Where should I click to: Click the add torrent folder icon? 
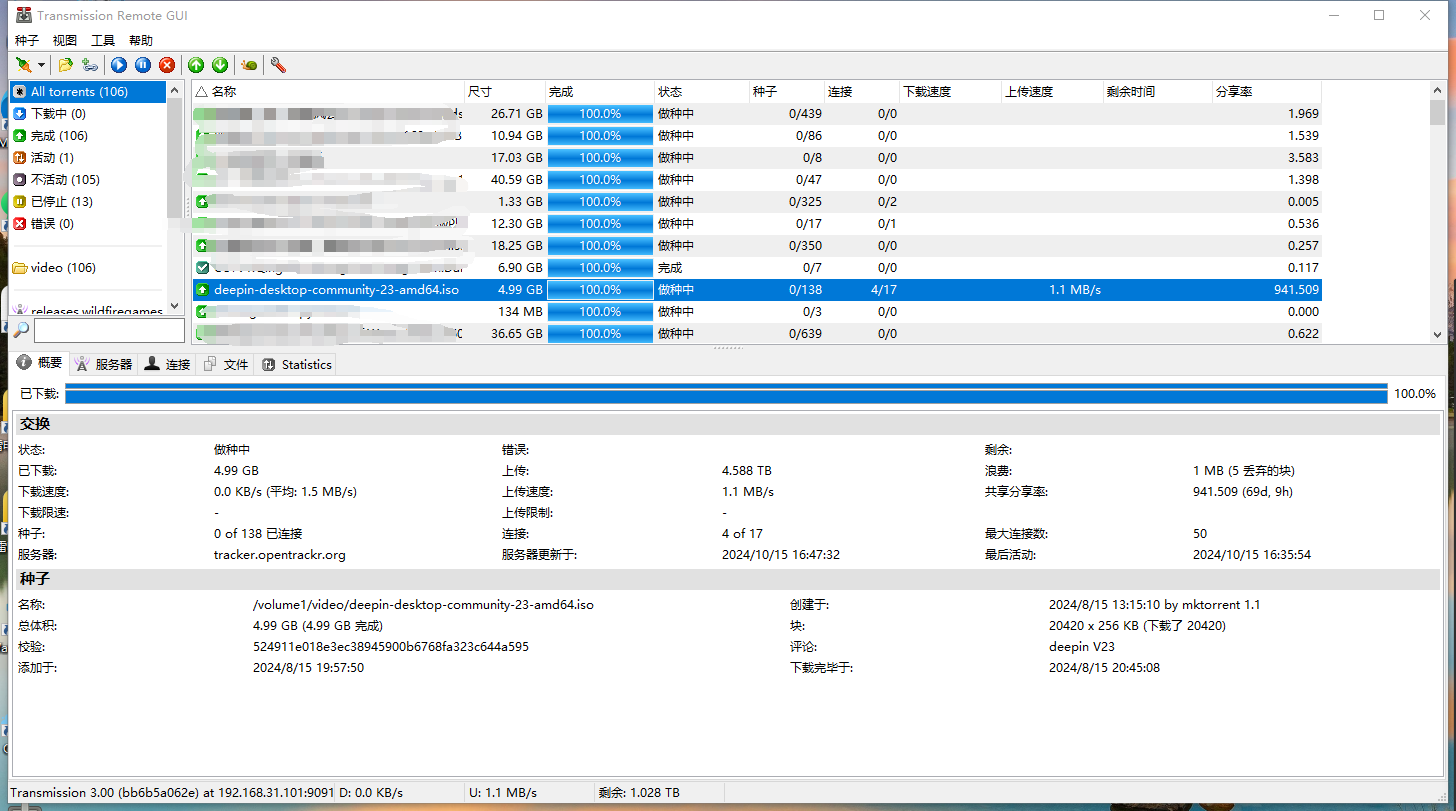tap(66, 65)
